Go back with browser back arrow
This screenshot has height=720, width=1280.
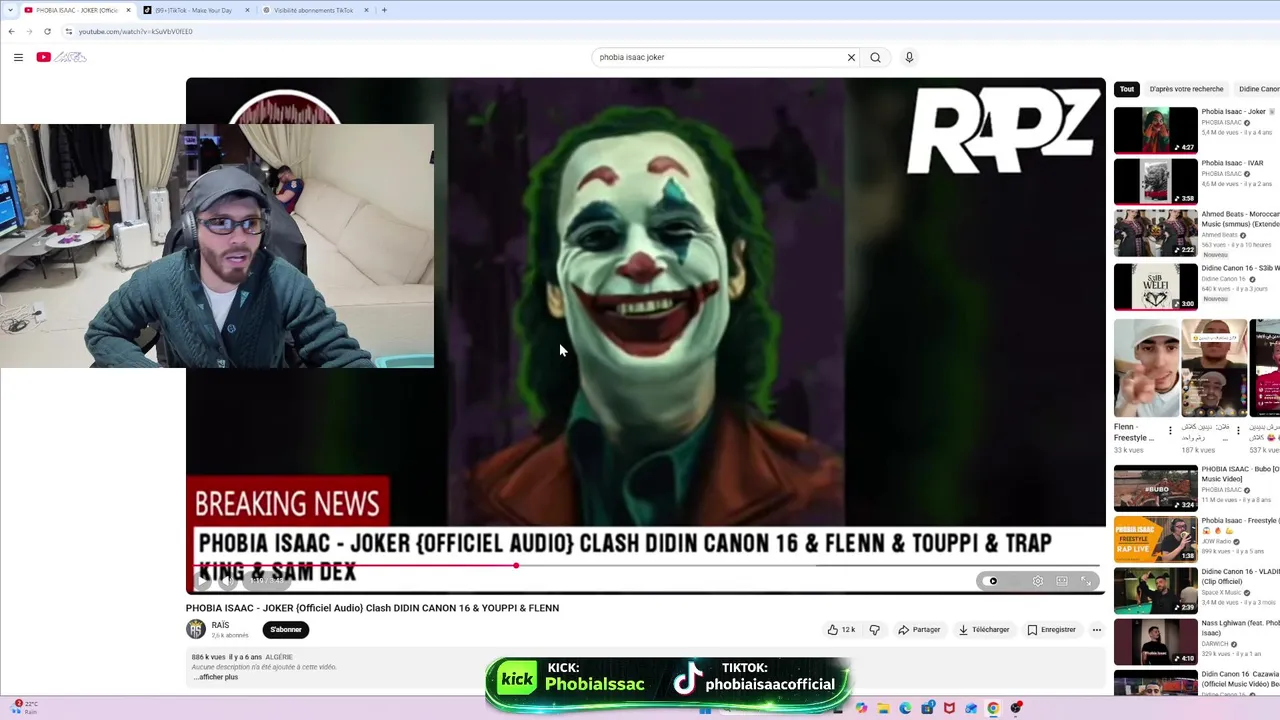[11, 31]
